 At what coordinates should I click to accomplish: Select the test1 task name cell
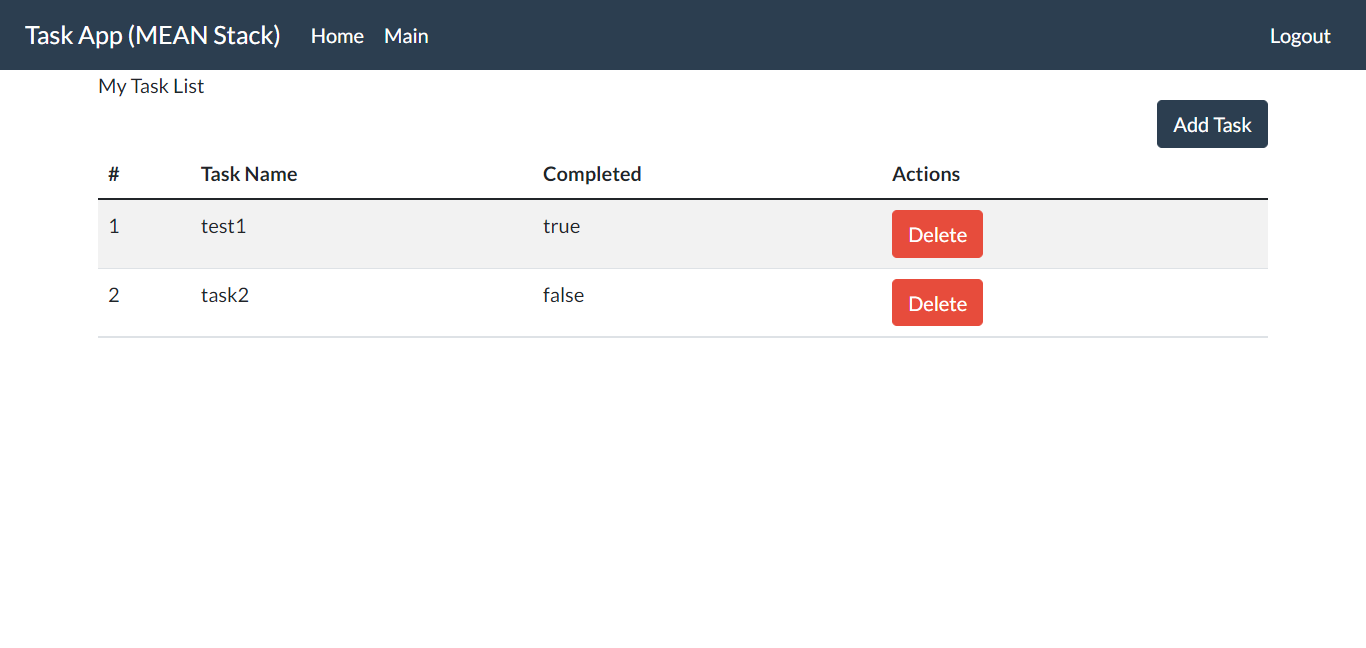click(x=361, y=234)
